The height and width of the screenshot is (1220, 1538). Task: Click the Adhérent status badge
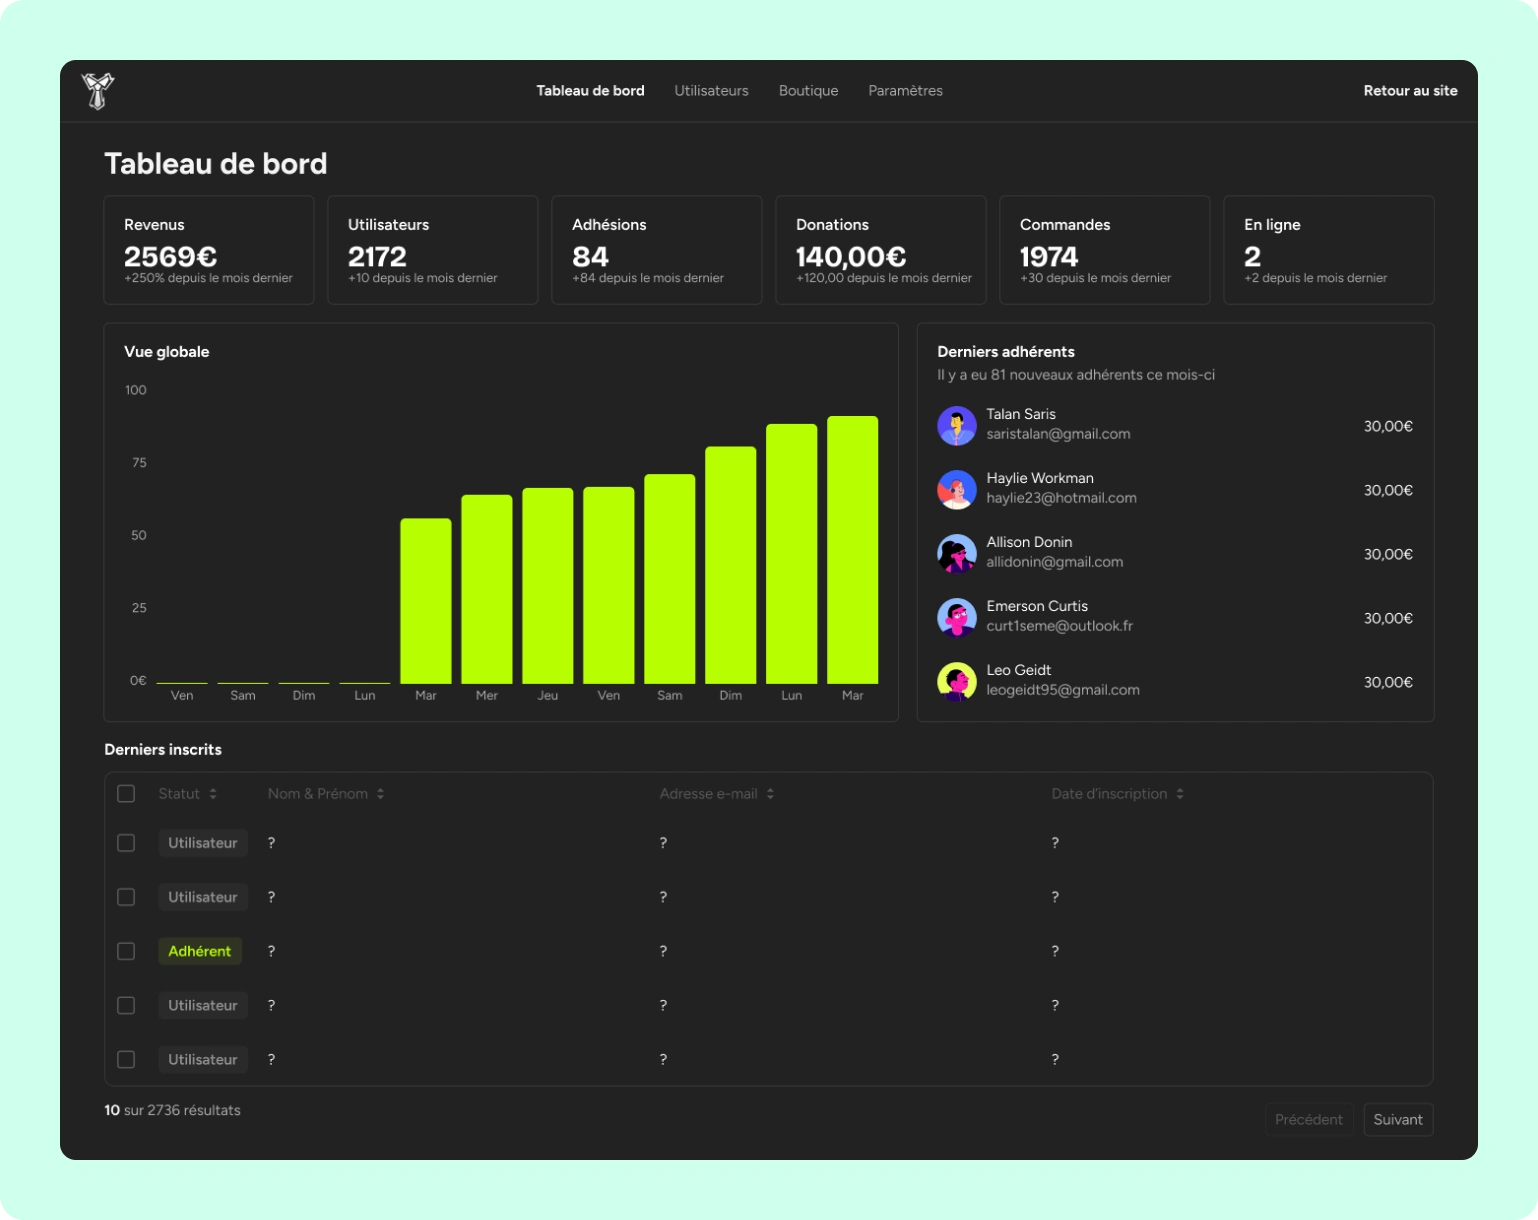(200, 951)
